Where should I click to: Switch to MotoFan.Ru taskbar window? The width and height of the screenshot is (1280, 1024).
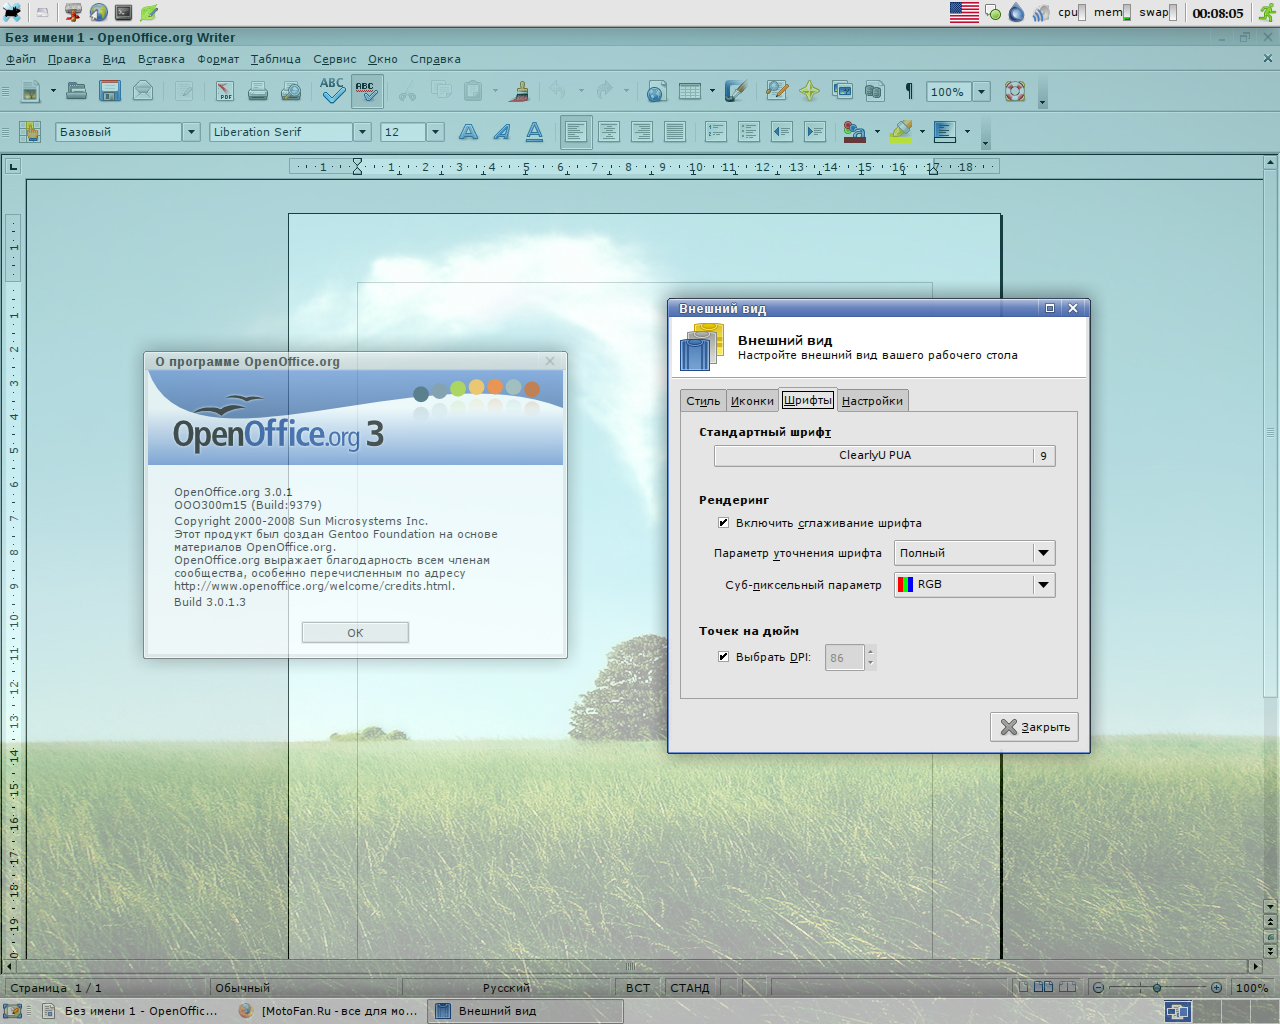click(329, 1011)
